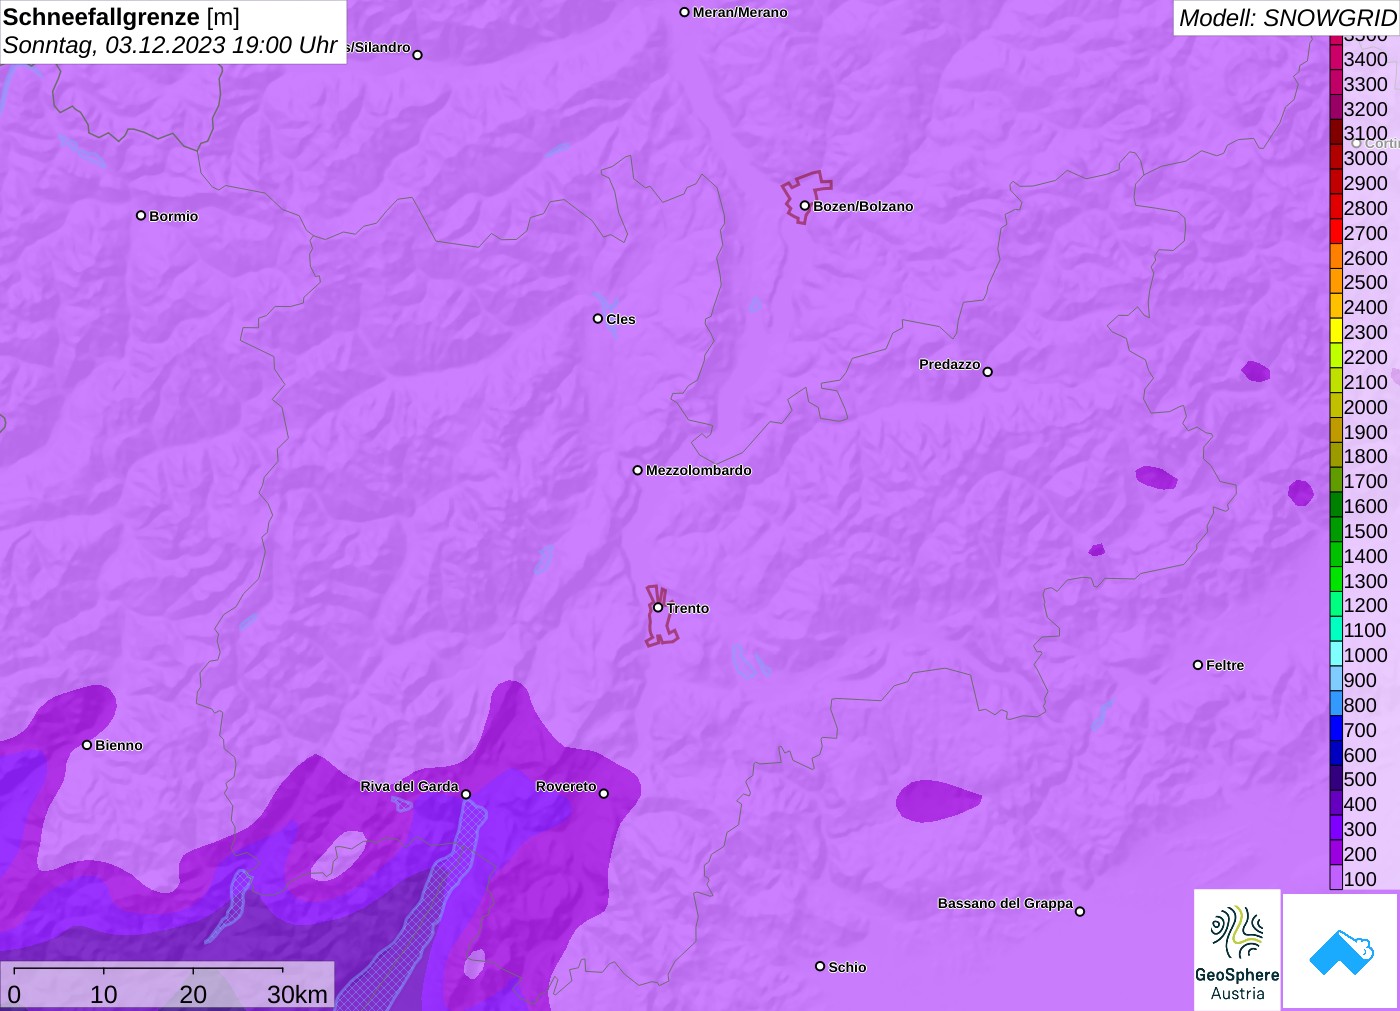
Task: Click the 3000 legend value label
Action: [1365, 158]
